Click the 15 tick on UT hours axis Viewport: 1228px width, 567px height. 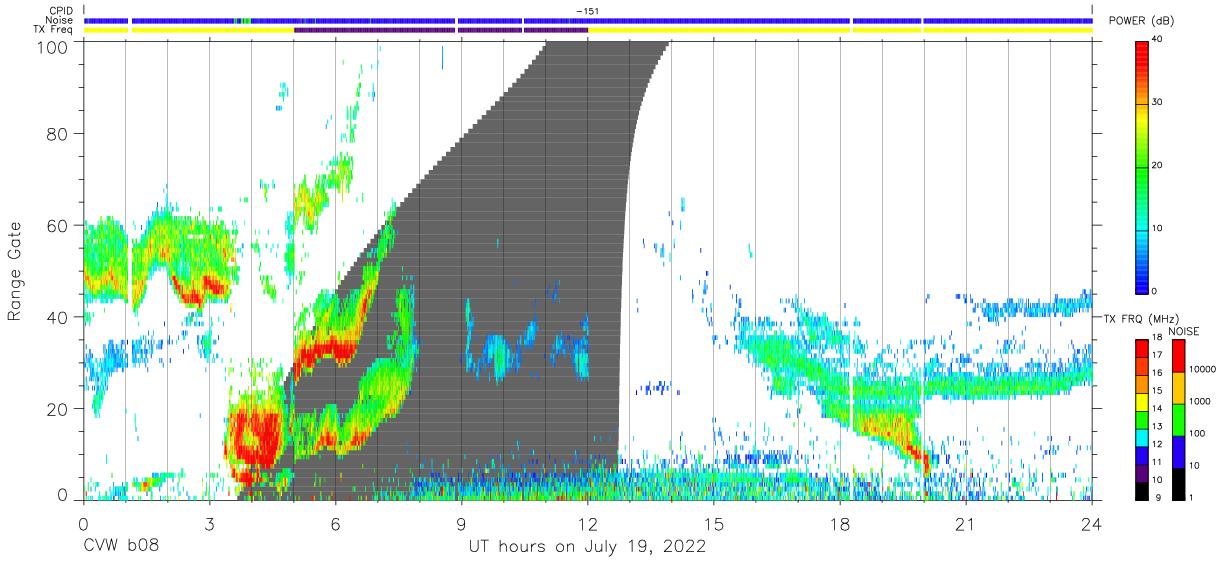tap(714, 524)
